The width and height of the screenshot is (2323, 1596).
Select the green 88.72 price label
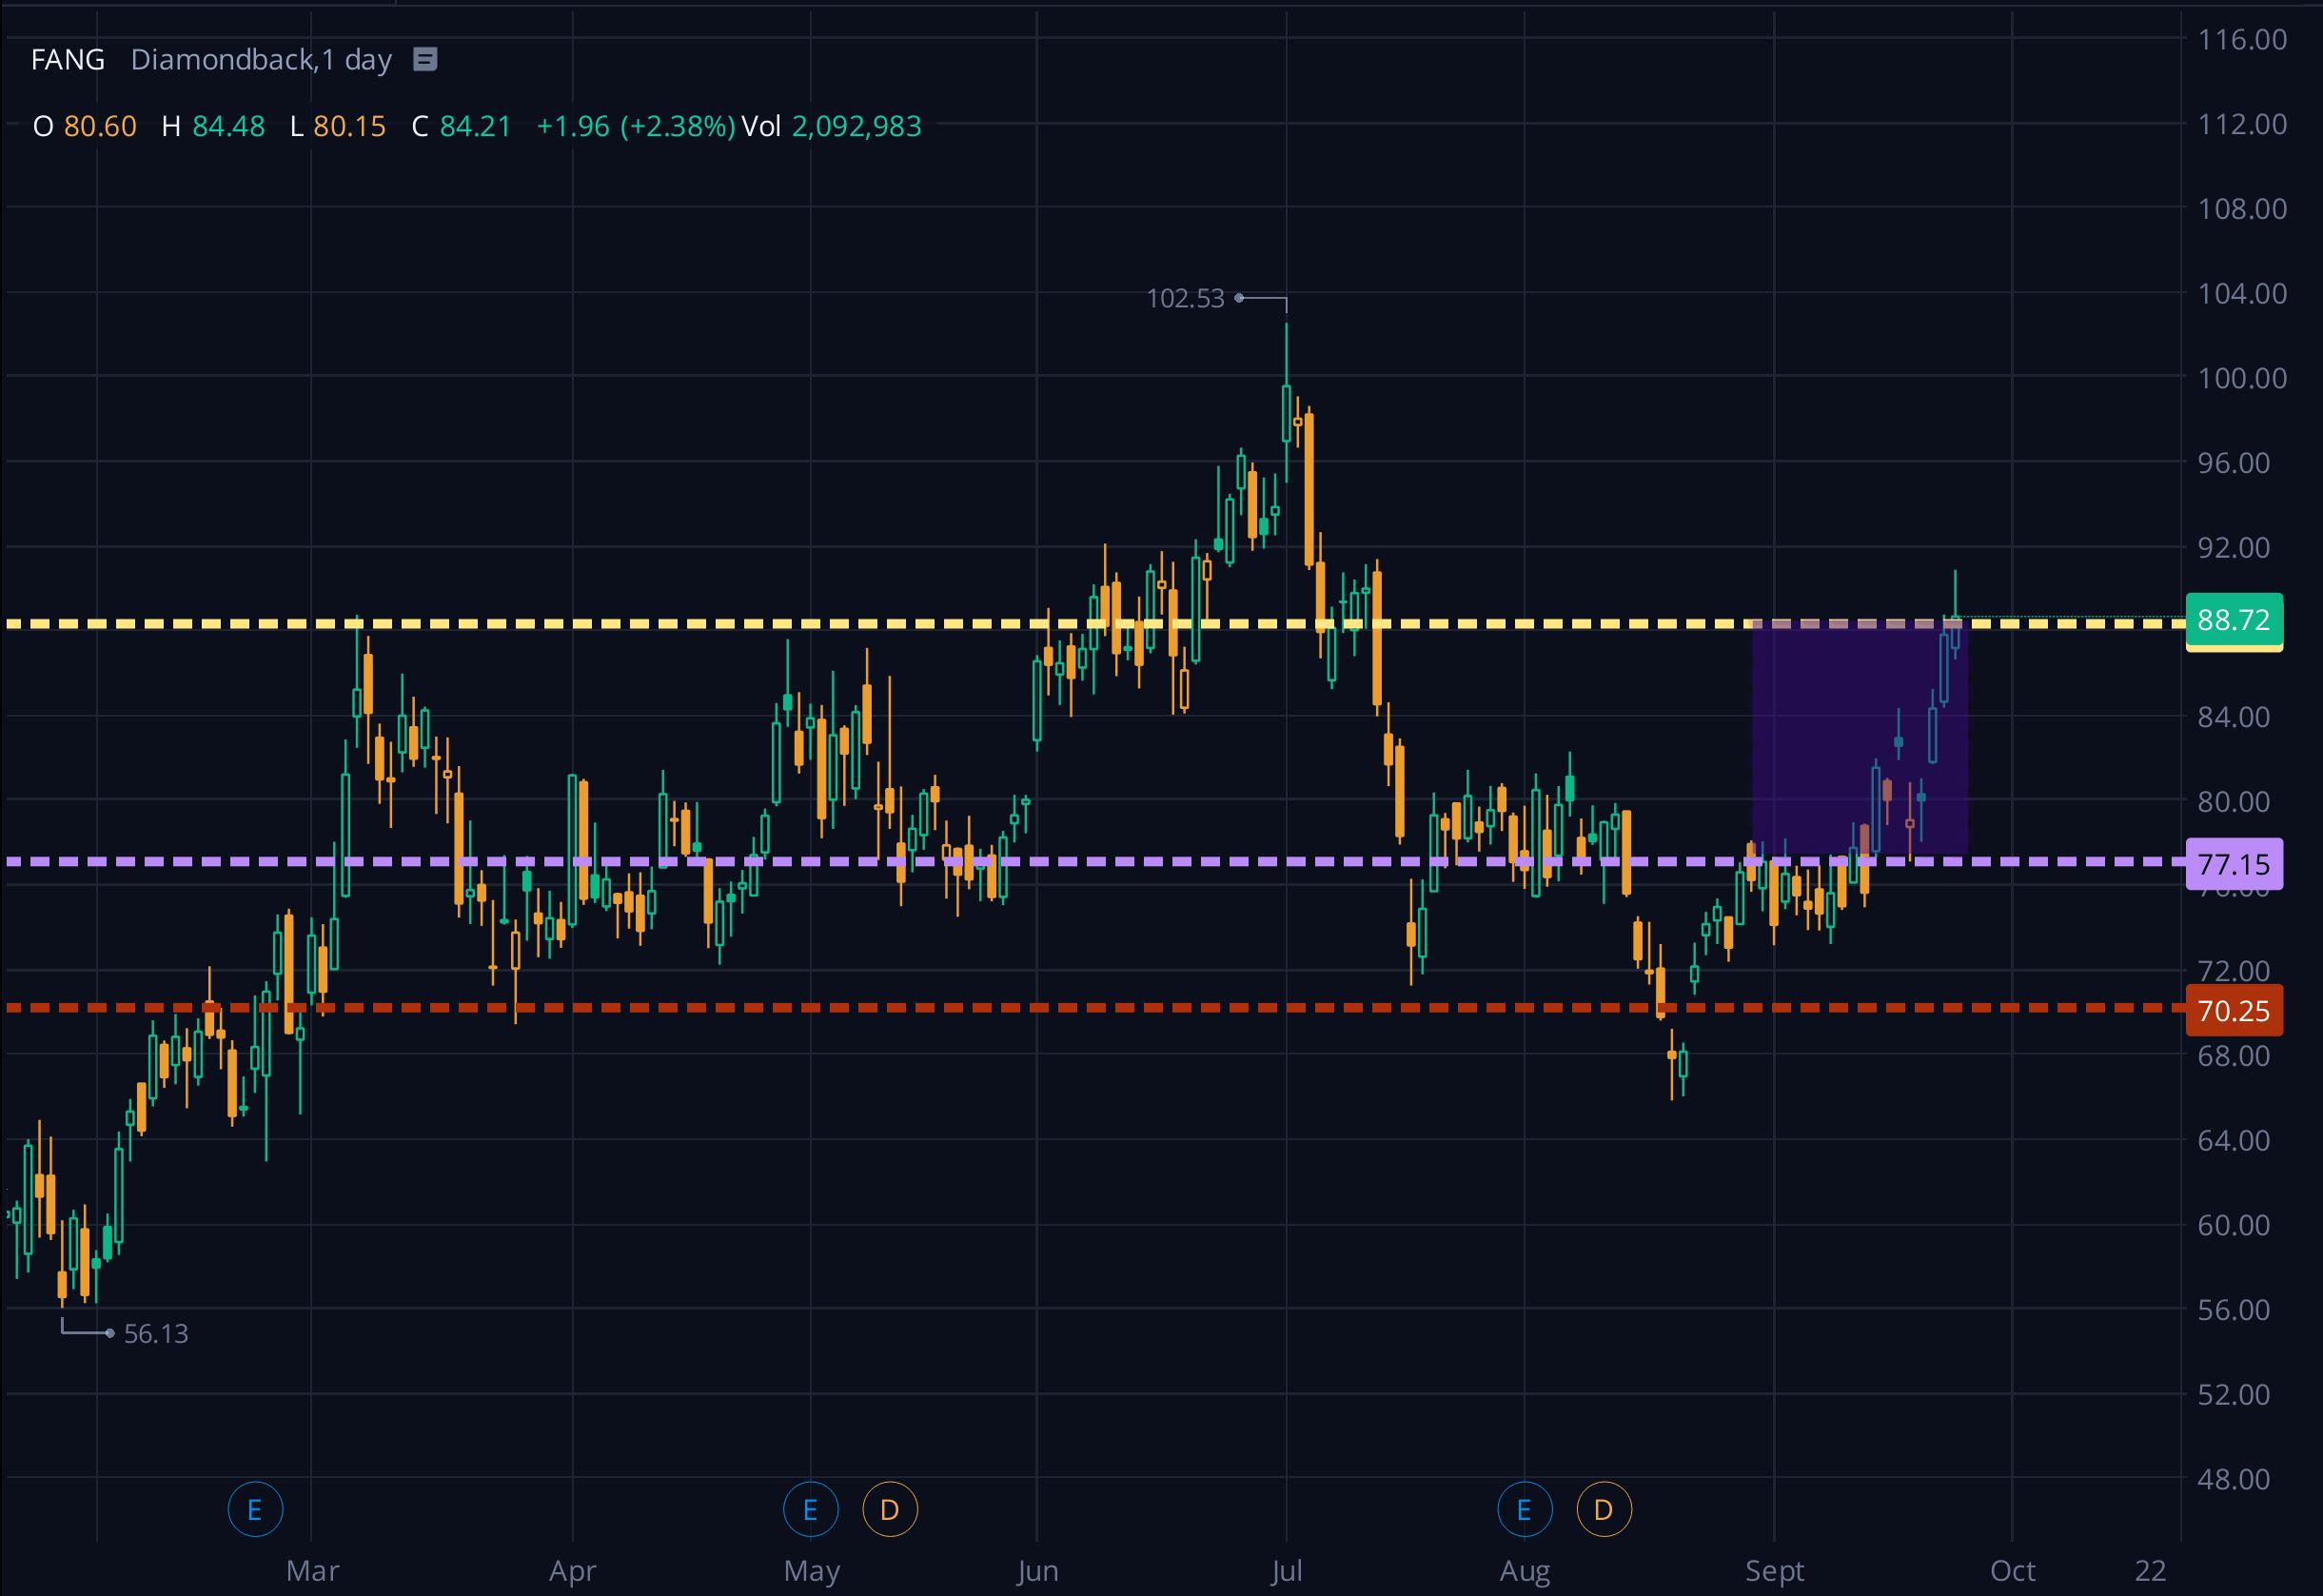pyautogui.click(x=2234, y=620)
